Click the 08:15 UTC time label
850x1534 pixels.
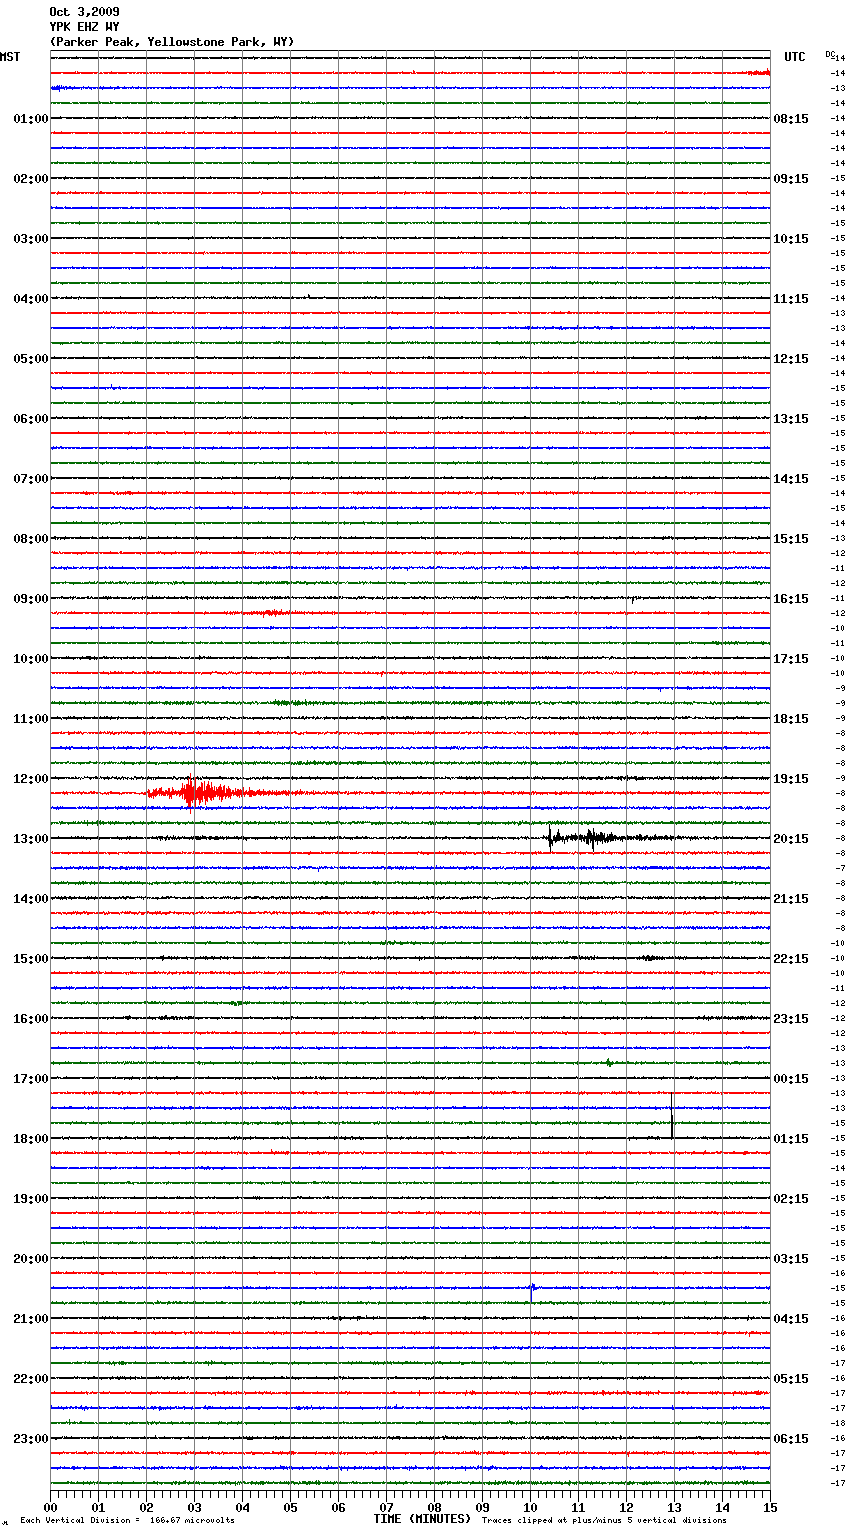[x=791, y=119]
